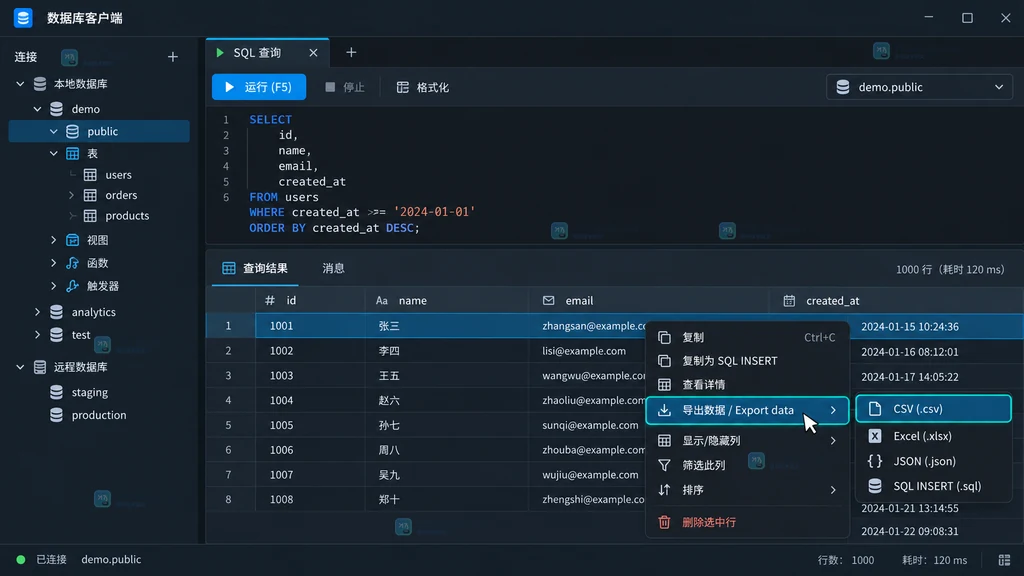
Task: Click the 视图 views icon
Action: tap(72, 240)
